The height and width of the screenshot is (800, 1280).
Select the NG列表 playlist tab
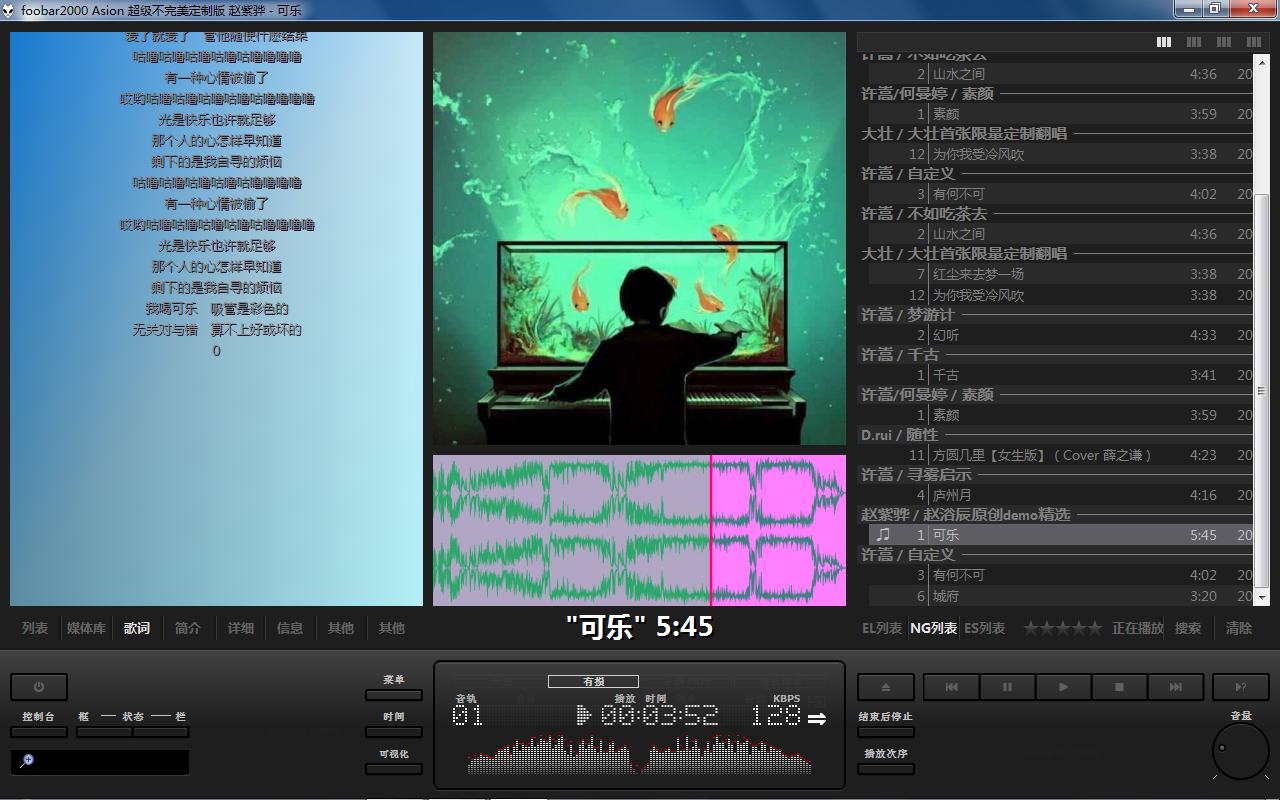pyautogui.click(x=933, y=628)
